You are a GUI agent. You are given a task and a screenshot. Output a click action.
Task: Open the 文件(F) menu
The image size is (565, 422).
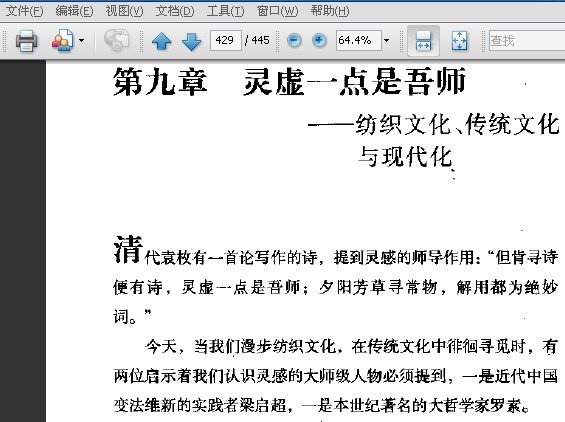(24, 11)
